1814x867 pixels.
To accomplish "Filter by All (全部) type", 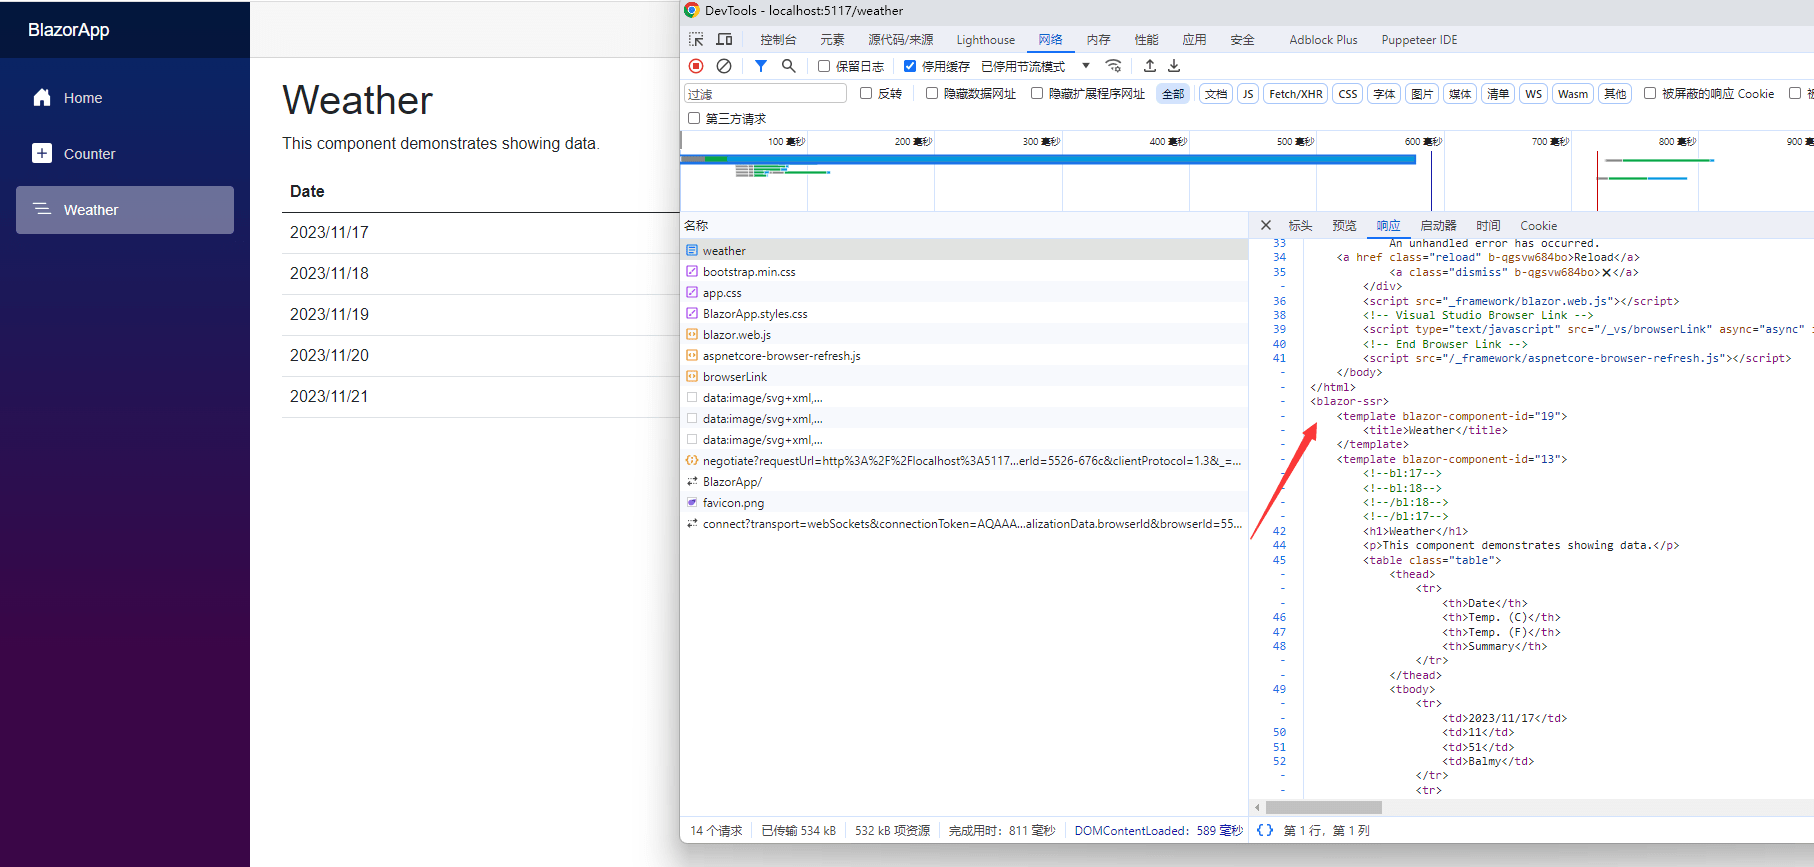I will tap(1173, 94).
